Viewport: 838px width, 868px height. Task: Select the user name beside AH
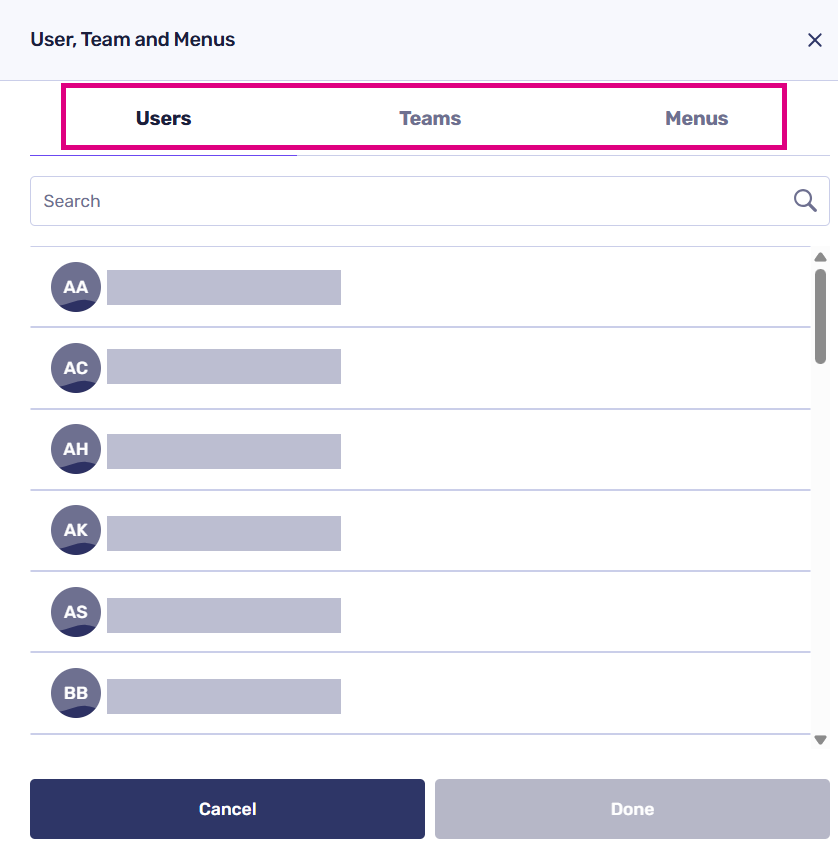[224, 451]
